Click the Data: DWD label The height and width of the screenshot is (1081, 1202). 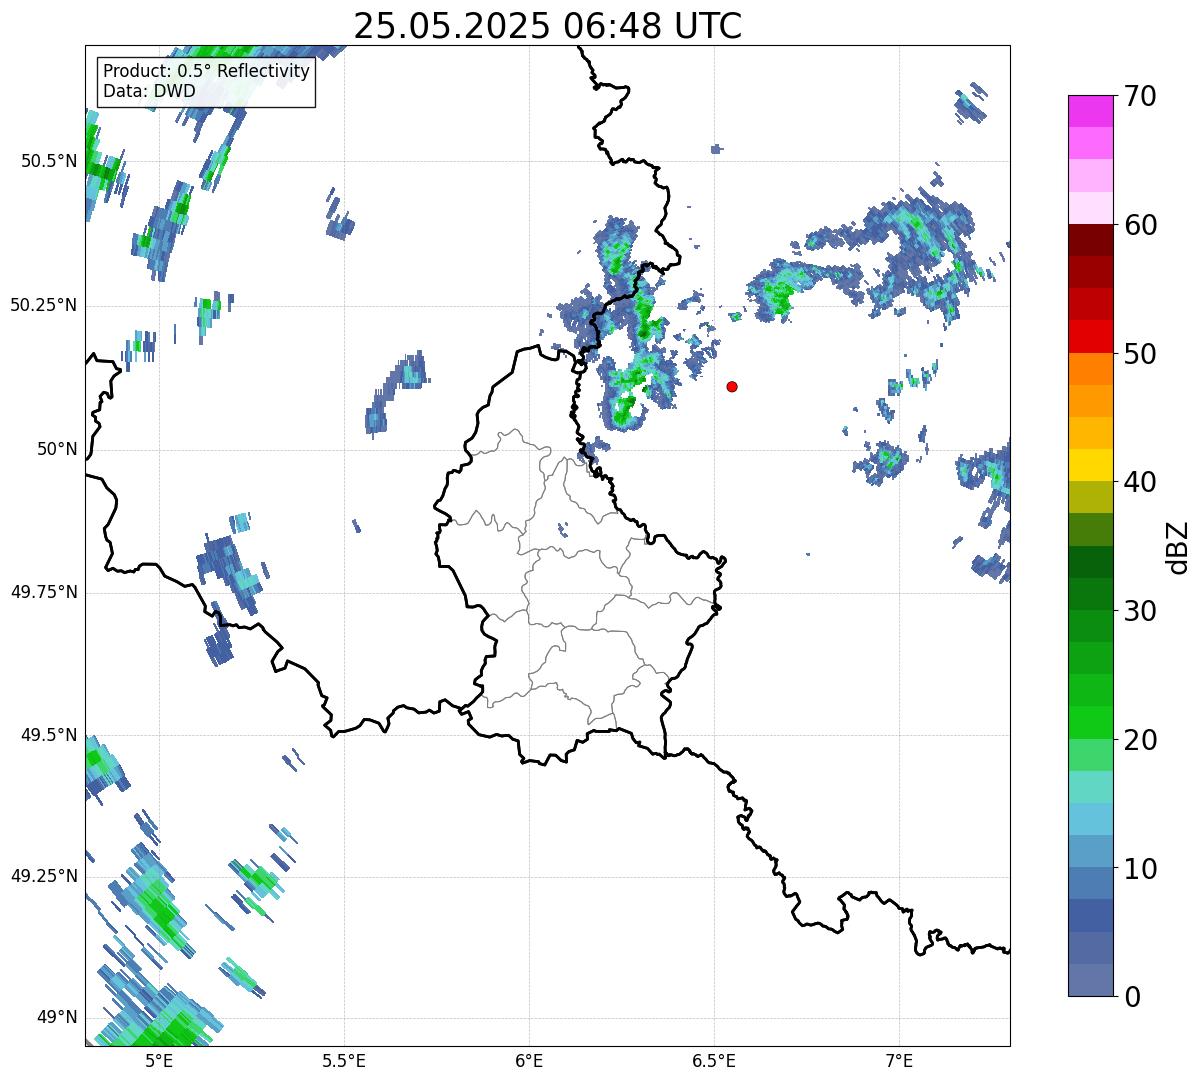(149, 91)
